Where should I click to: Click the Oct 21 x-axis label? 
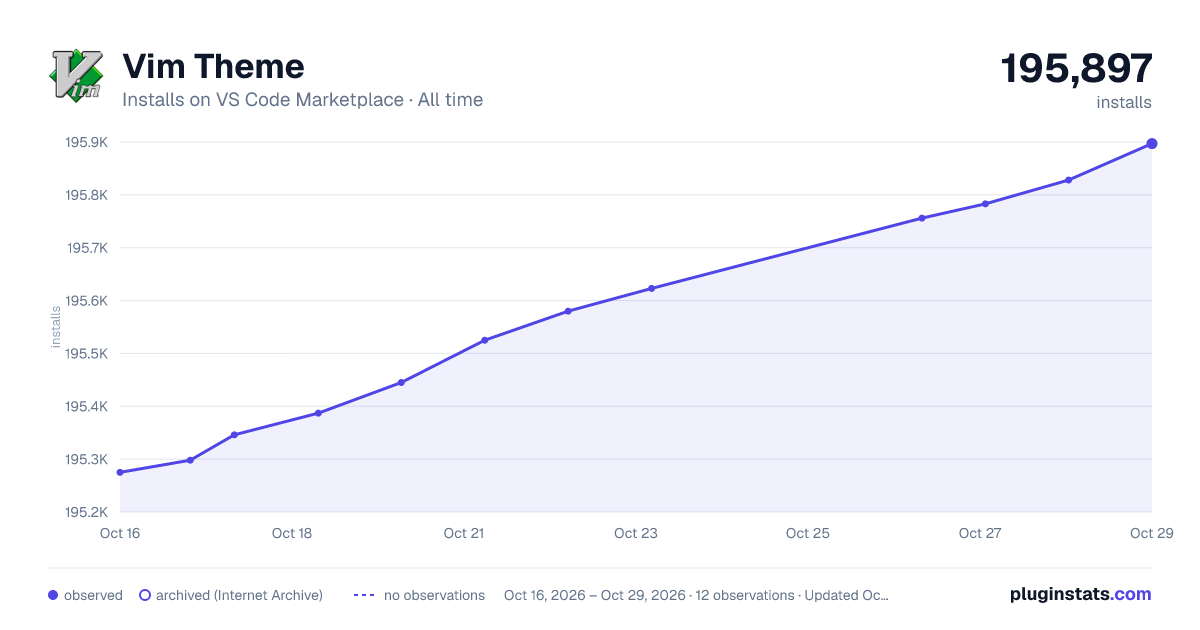[464, 533]
